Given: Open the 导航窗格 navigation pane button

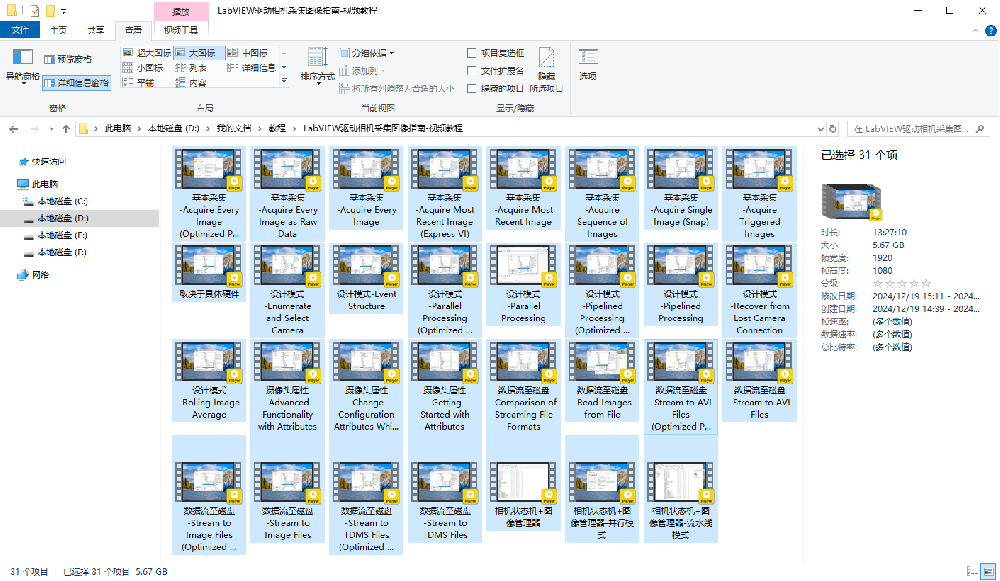Looking at the screenshot, I should 22,66.
